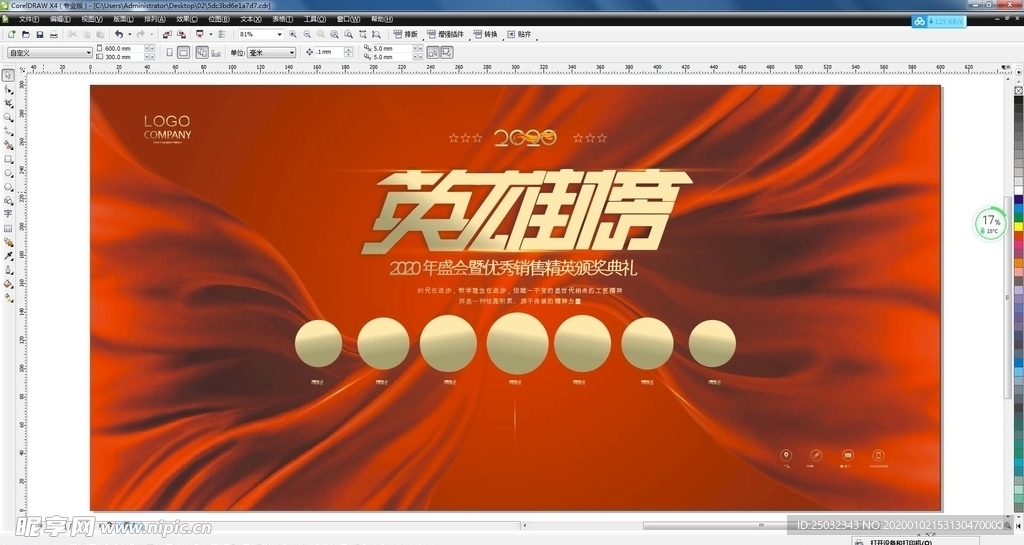Click the cloud download speed widget

pos(939,21)
